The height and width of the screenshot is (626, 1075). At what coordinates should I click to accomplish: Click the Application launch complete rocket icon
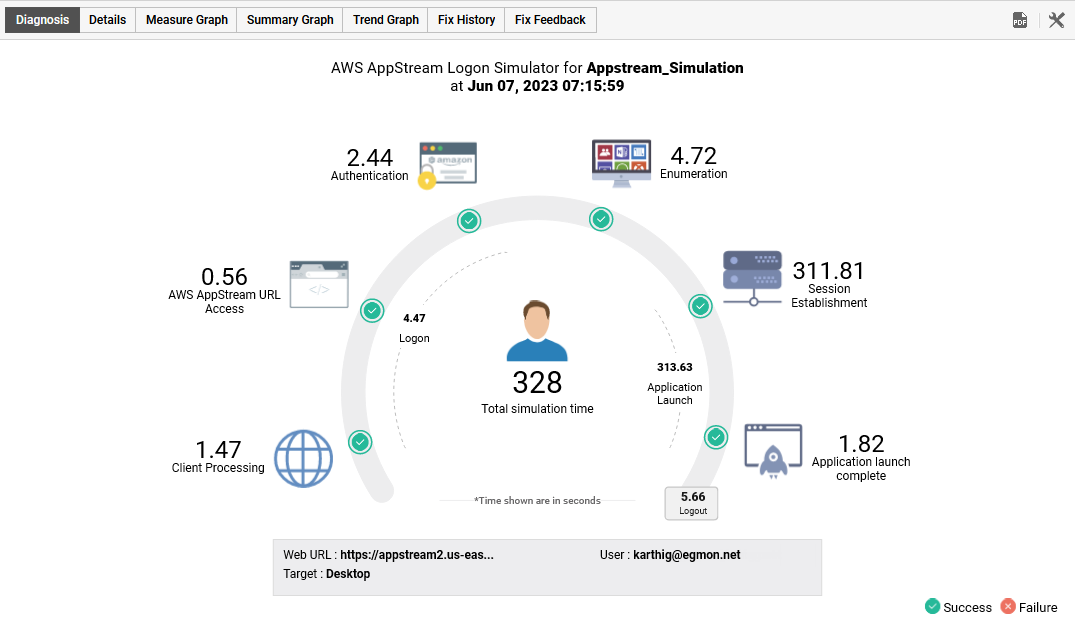coord(773,451)
